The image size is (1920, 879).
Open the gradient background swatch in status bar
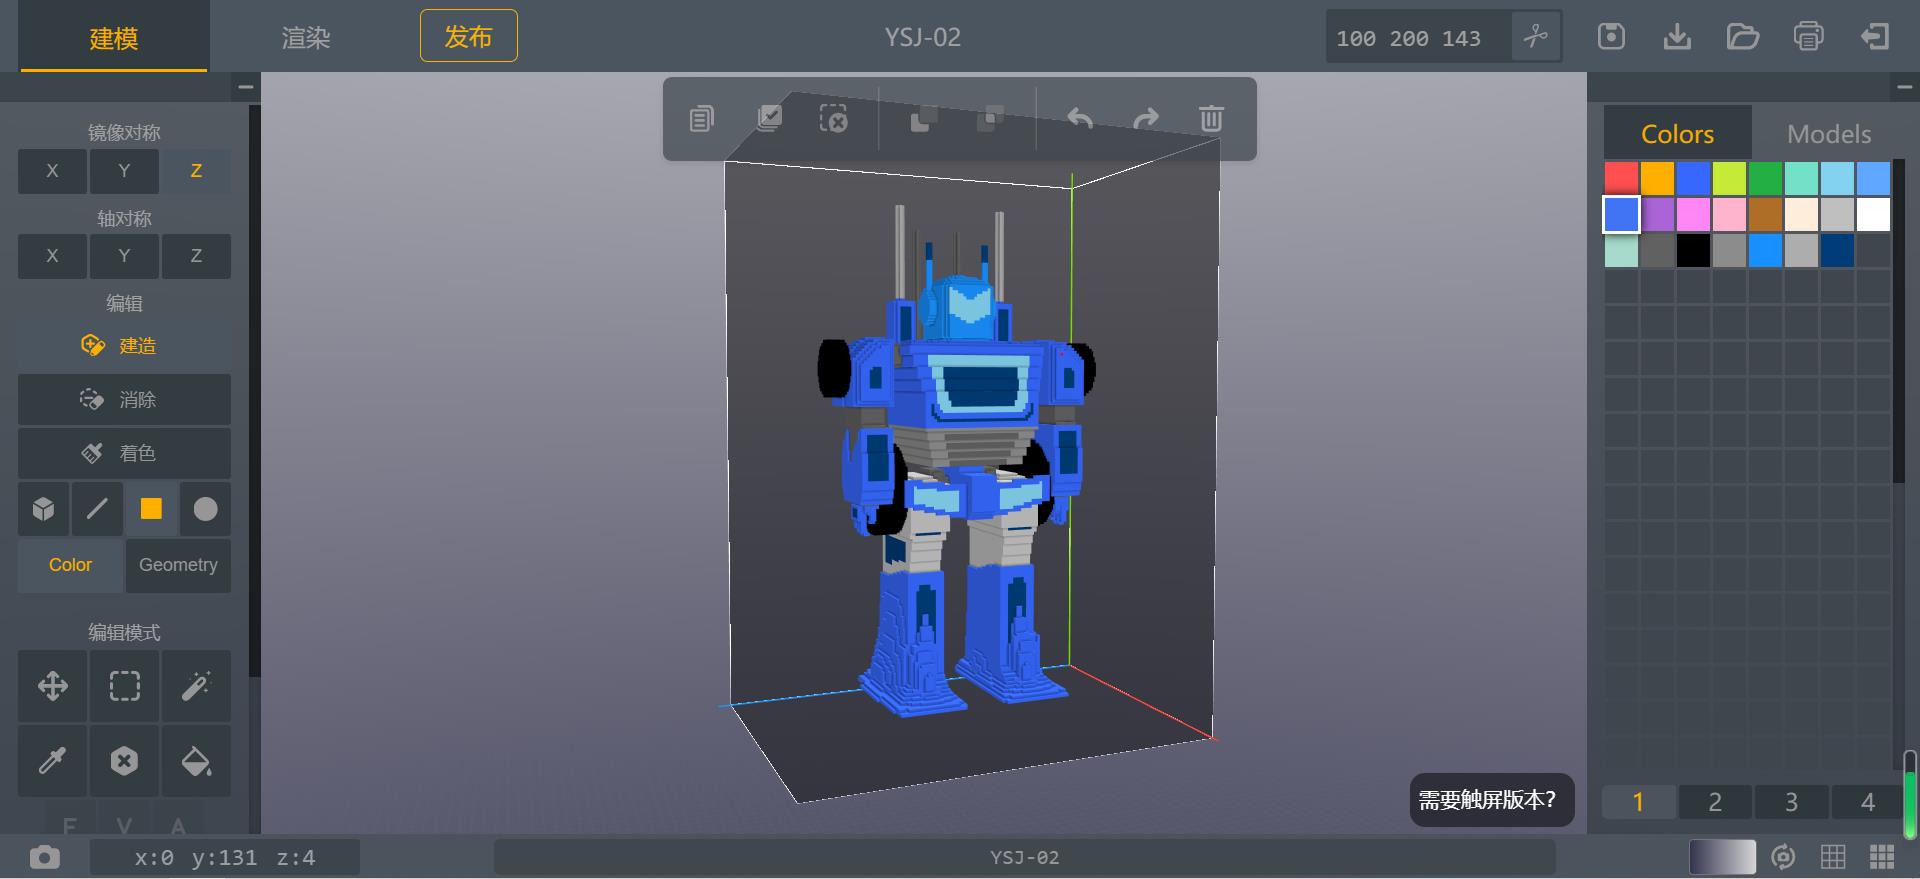1722,857
